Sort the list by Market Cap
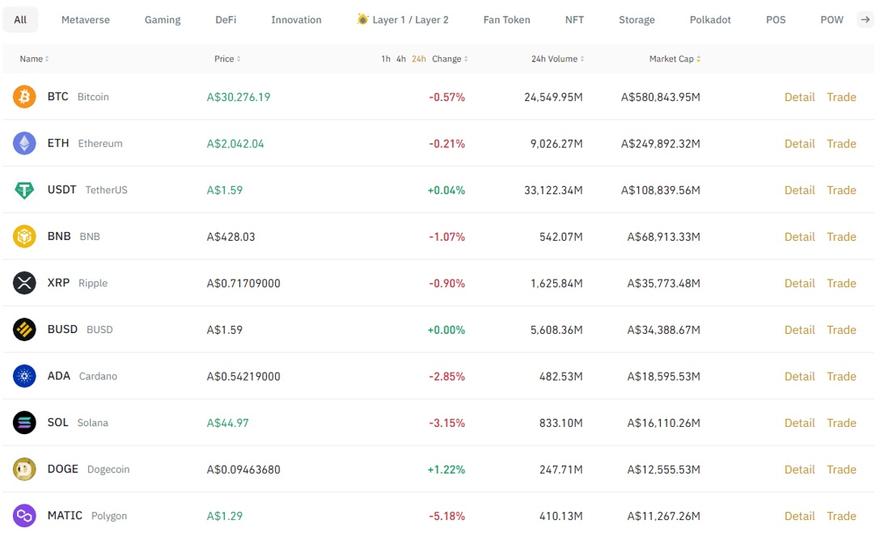The width and height of the screenshot is (880, 536). (675, 59)
